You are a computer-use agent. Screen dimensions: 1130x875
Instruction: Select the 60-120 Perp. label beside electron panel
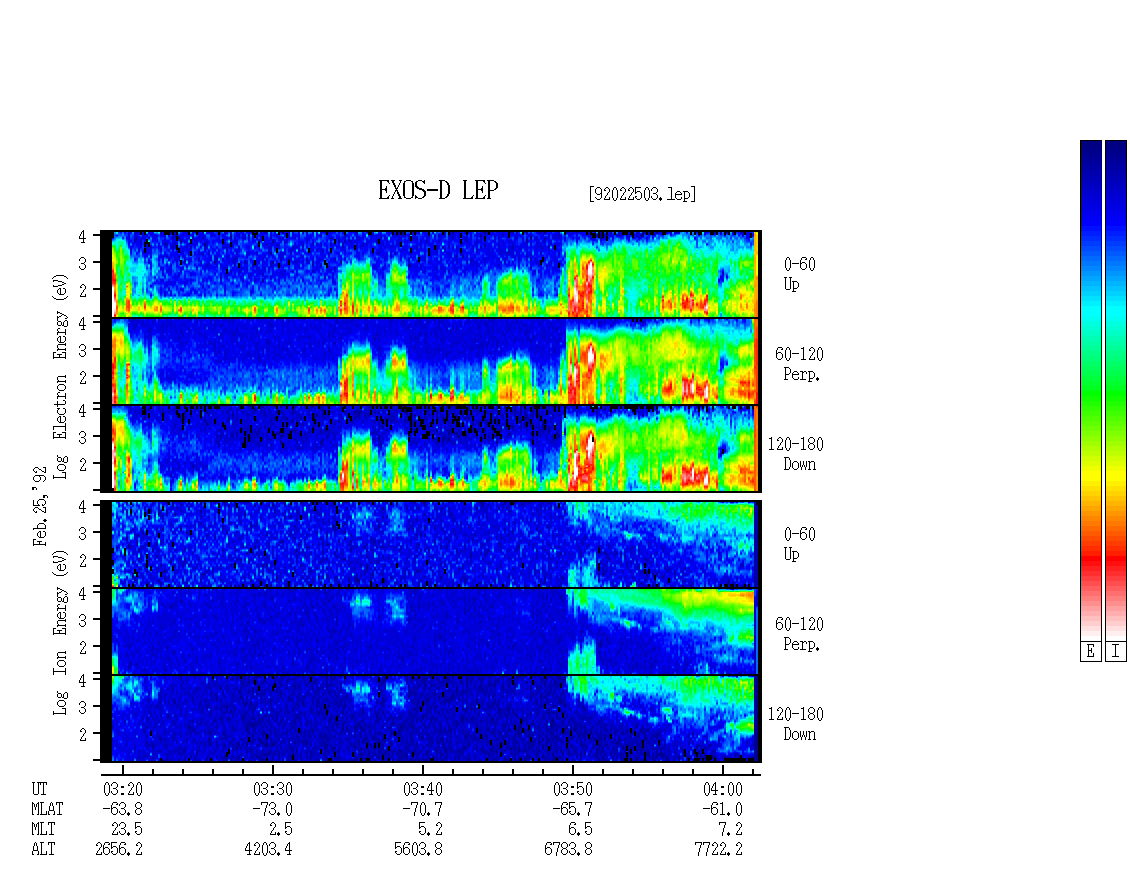tap(799, 364)
